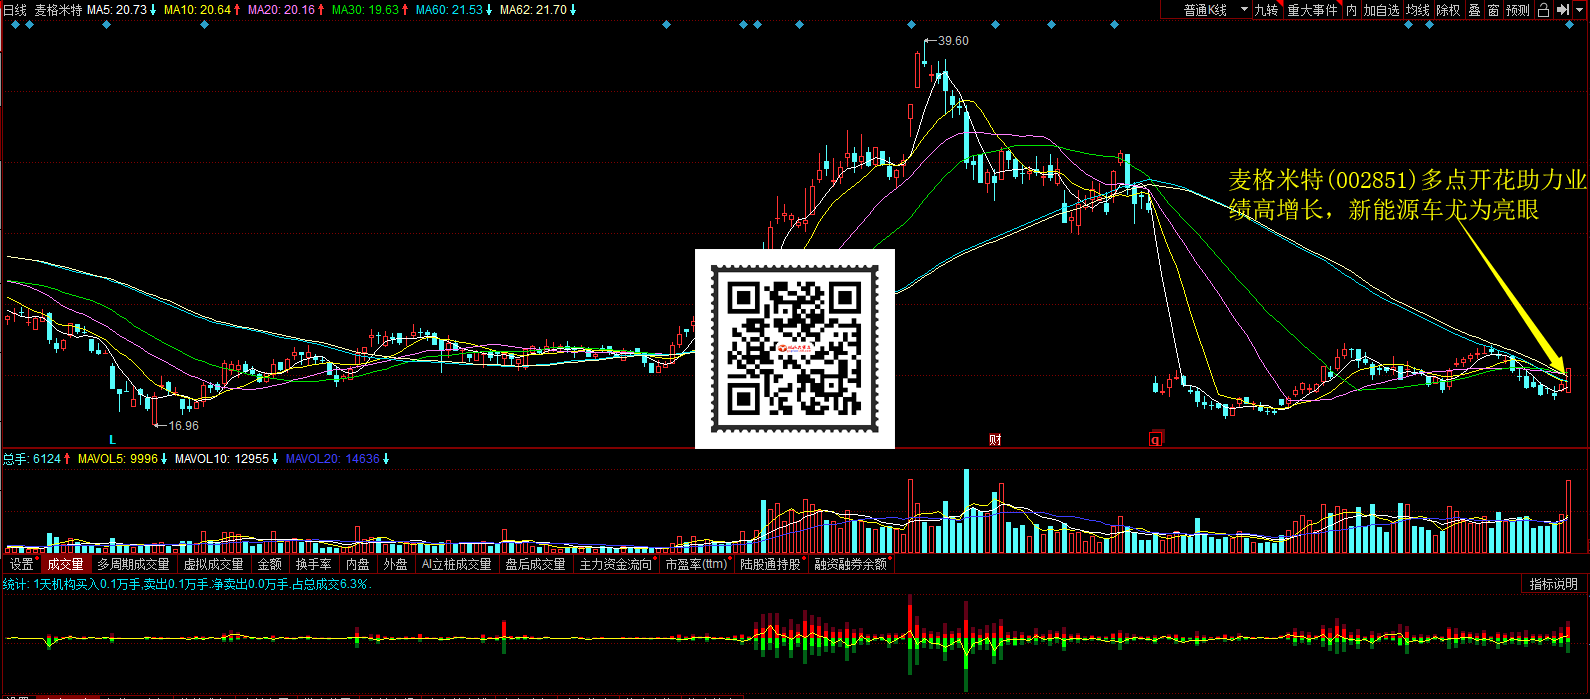Screen dimensions: 1590x699
Task: Switch to the 盘后成交量 tab
Action: coord(536,564)
